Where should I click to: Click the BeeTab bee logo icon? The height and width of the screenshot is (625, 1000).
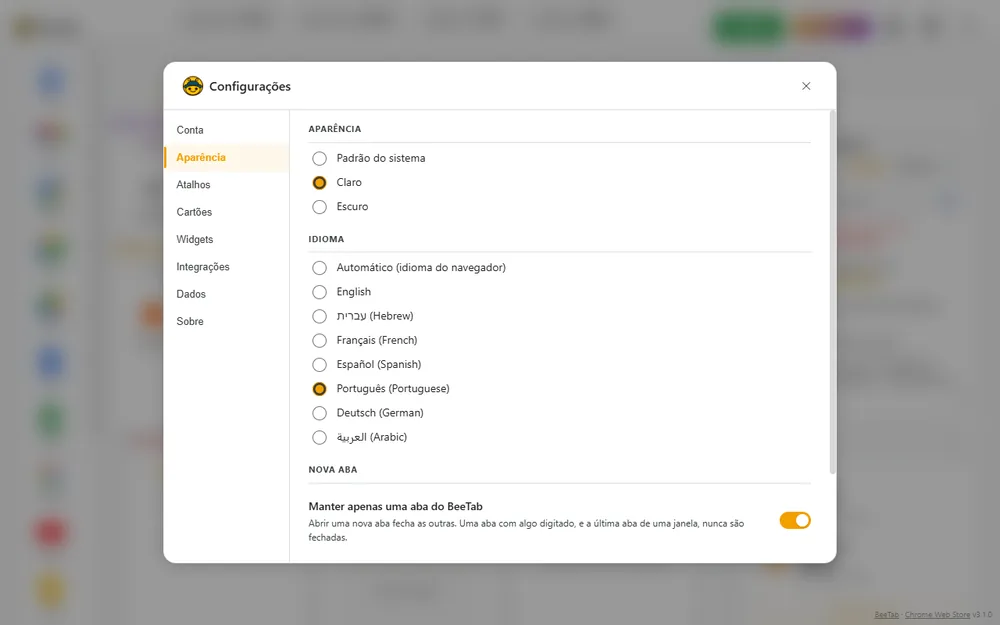tap(193, 86)
